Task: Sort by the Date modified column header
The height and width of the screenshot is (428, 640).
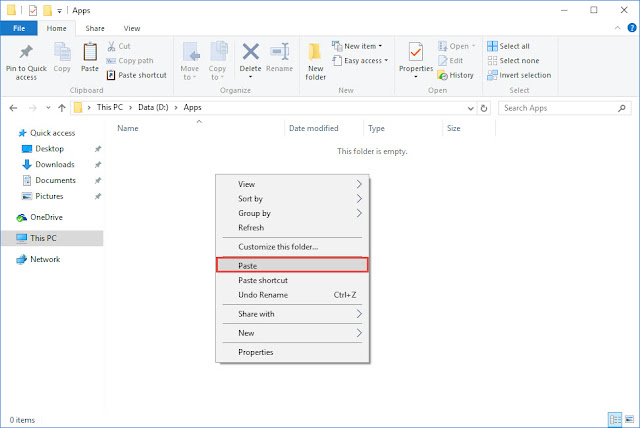Action: 313,129
